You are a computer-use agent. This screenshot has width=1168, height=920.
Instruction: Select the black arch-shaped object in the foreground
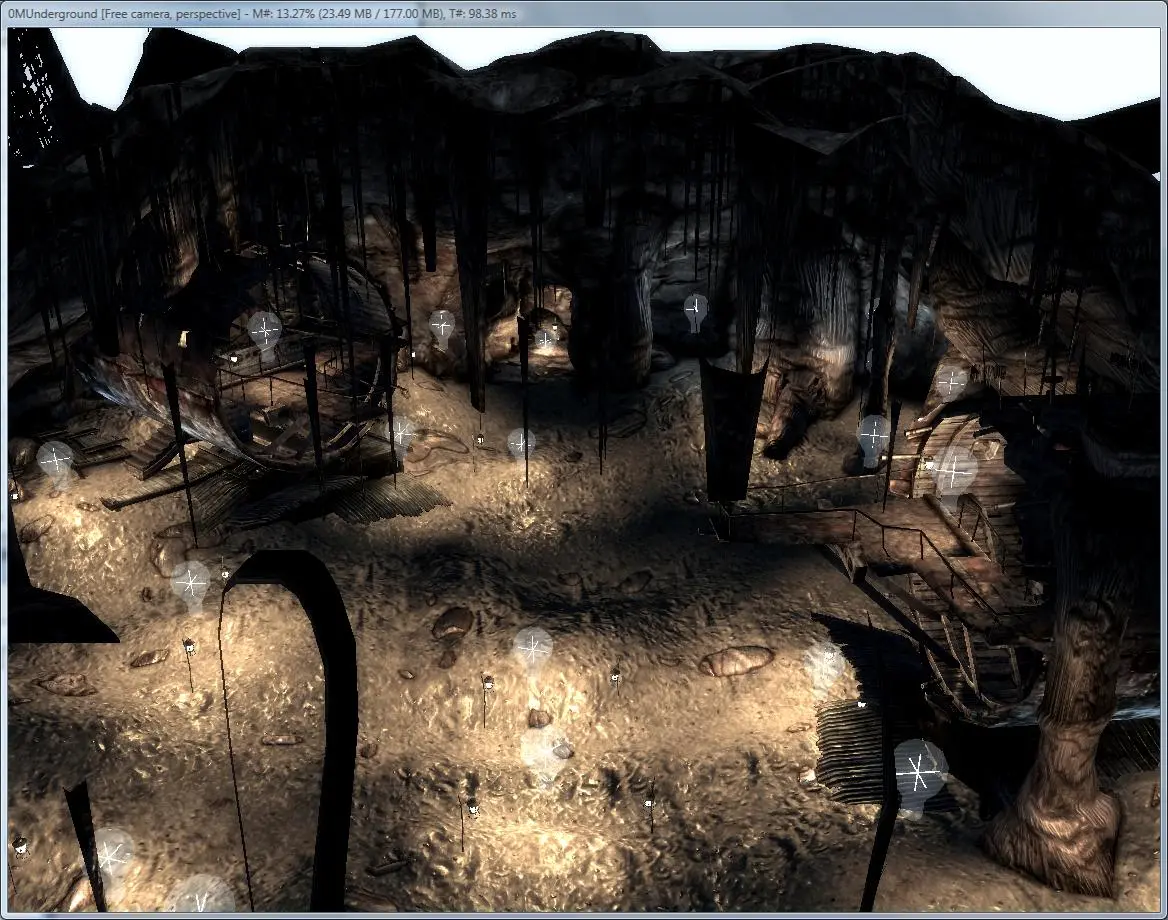tap(292, 729)
